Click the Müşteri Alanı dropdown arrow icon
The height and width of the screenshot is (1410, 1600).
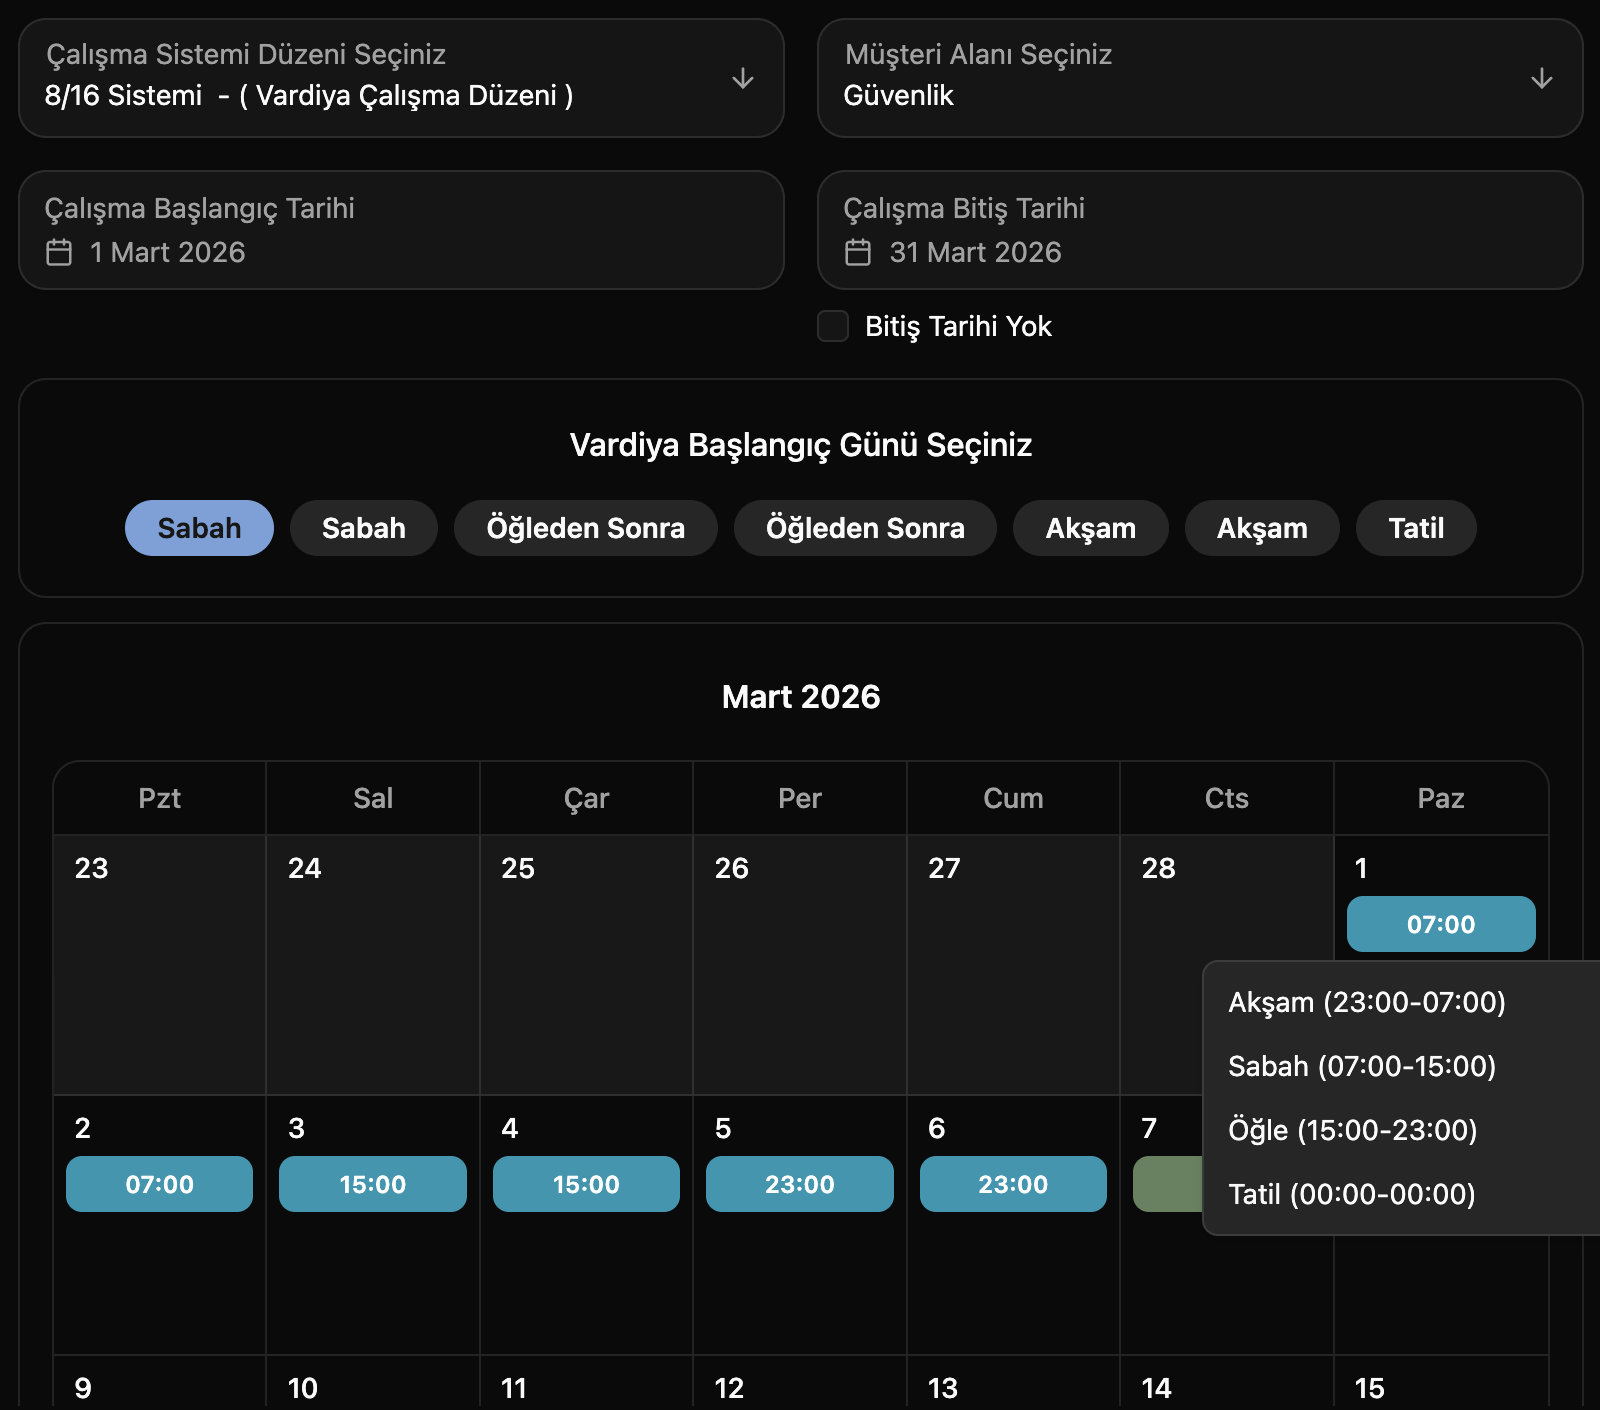point(1541,78)
